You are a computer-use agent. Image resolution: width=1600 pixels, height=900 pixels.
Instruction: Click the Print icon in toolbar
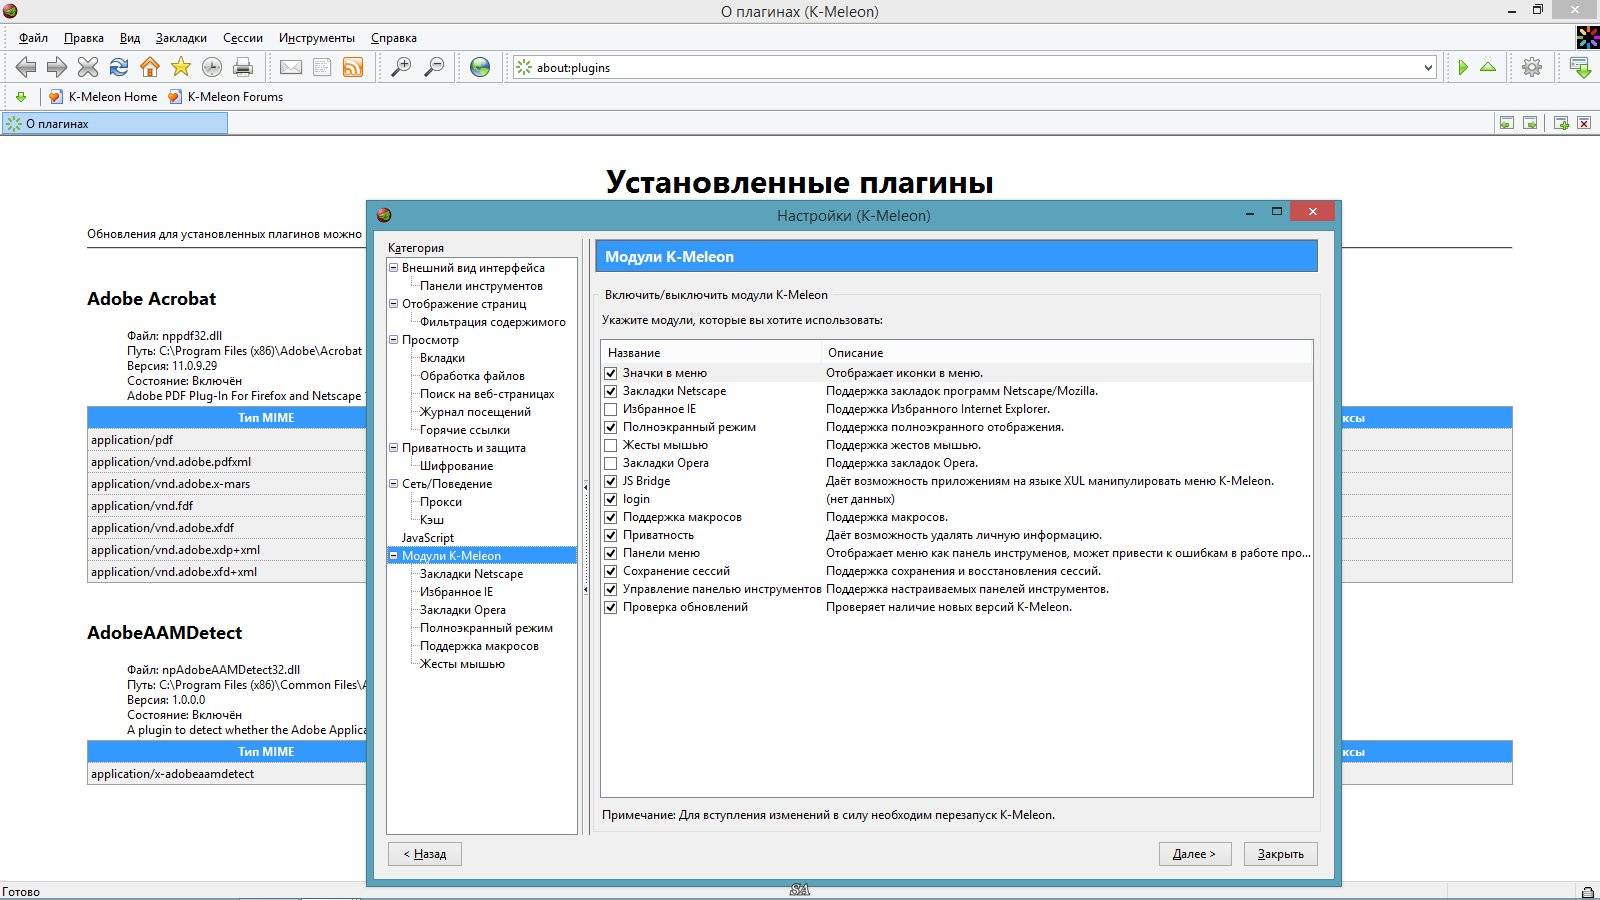click(243, 67)
